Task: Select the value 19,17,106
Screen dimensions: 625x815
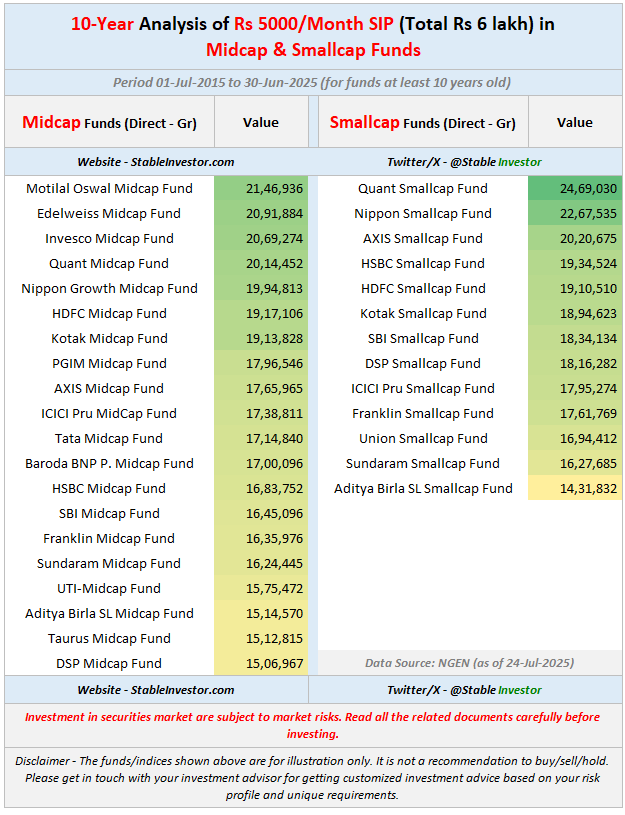Action: 274,313
